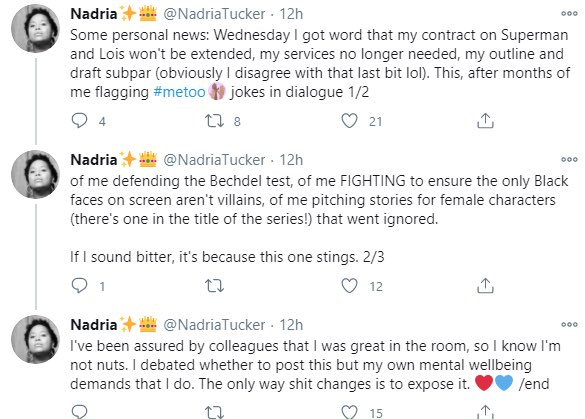This screenshot has height=419, width=585.
Task: Open more options on the third tweet
Action: pyautogui.click(x=569, y=325)
